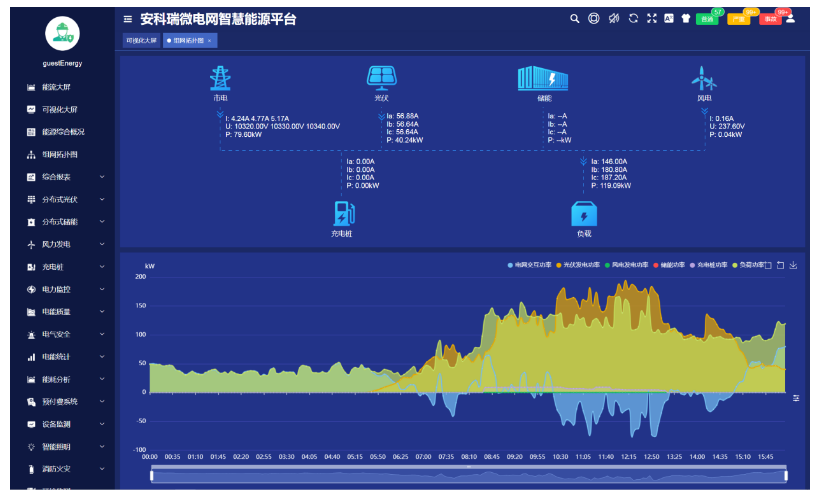Viewport: 821px width, 502px height.
Task: Open 能源综合概况 sidebar item
Action: pos(63,132)
